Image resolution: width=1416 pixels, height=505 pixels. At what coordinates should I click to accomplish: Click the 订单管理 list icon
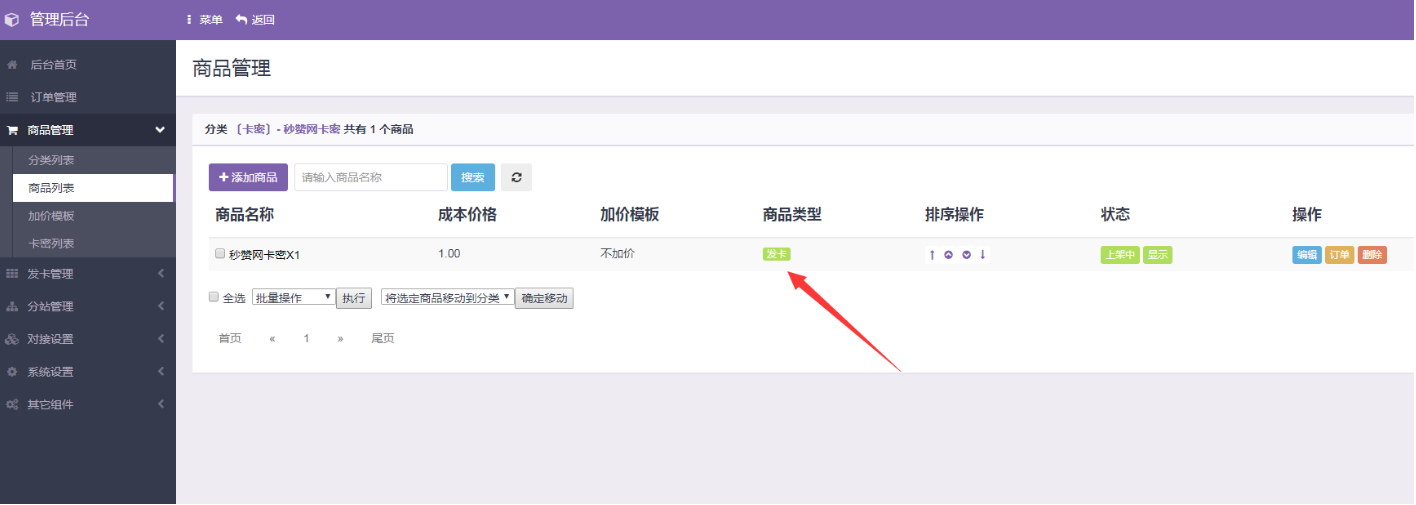click(x=13, y=97)
